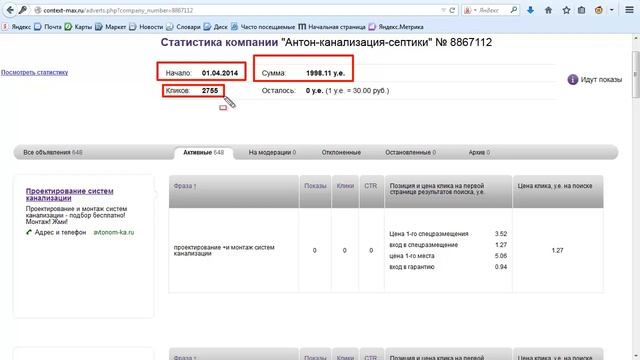Open the address bar history dropdown arrow
Viewport: 640px width, 360px height.
pyautogui.click(x=443, y=10)
